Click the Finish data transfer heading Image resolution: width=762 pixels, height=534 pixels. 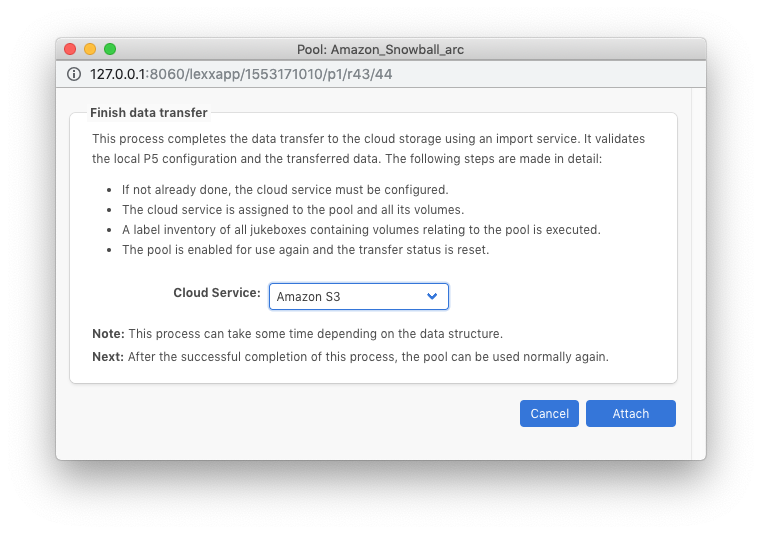click(x=149, y=113)
